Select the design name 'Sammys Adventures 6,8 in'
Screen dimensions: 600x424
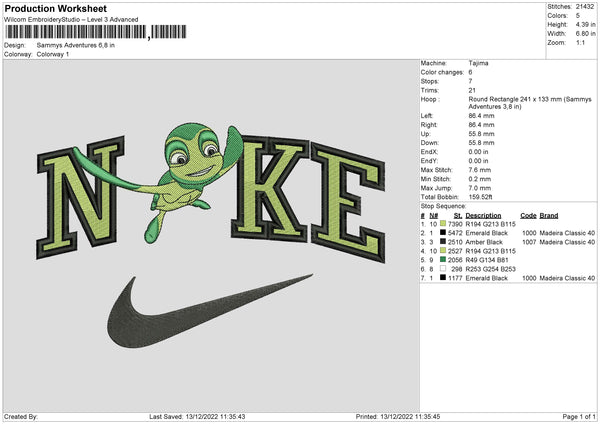76,45
